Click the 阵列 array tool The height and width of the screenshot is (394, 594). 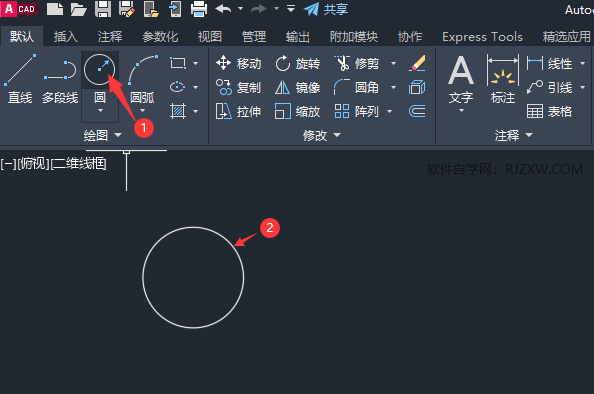point(356,111)
